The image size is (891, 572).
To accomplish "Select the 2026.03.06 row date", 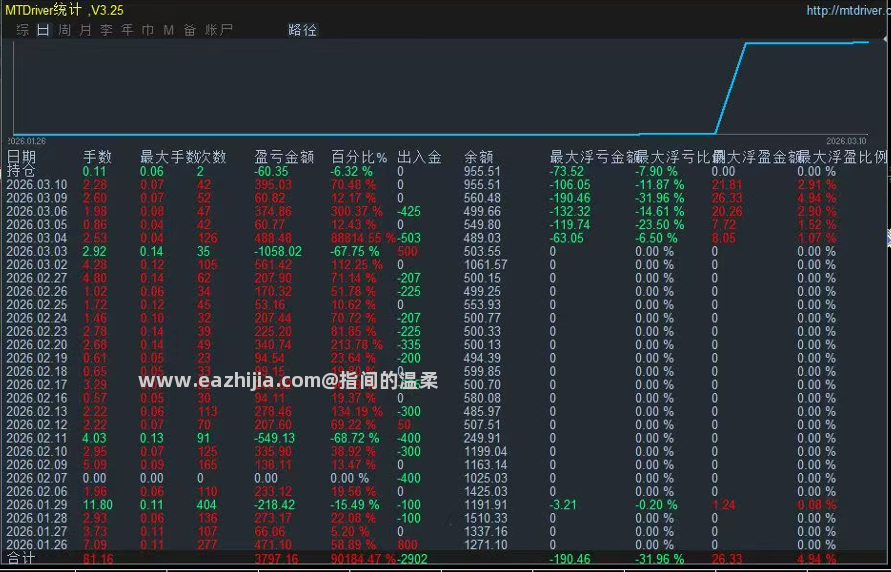I will [36, 211].
